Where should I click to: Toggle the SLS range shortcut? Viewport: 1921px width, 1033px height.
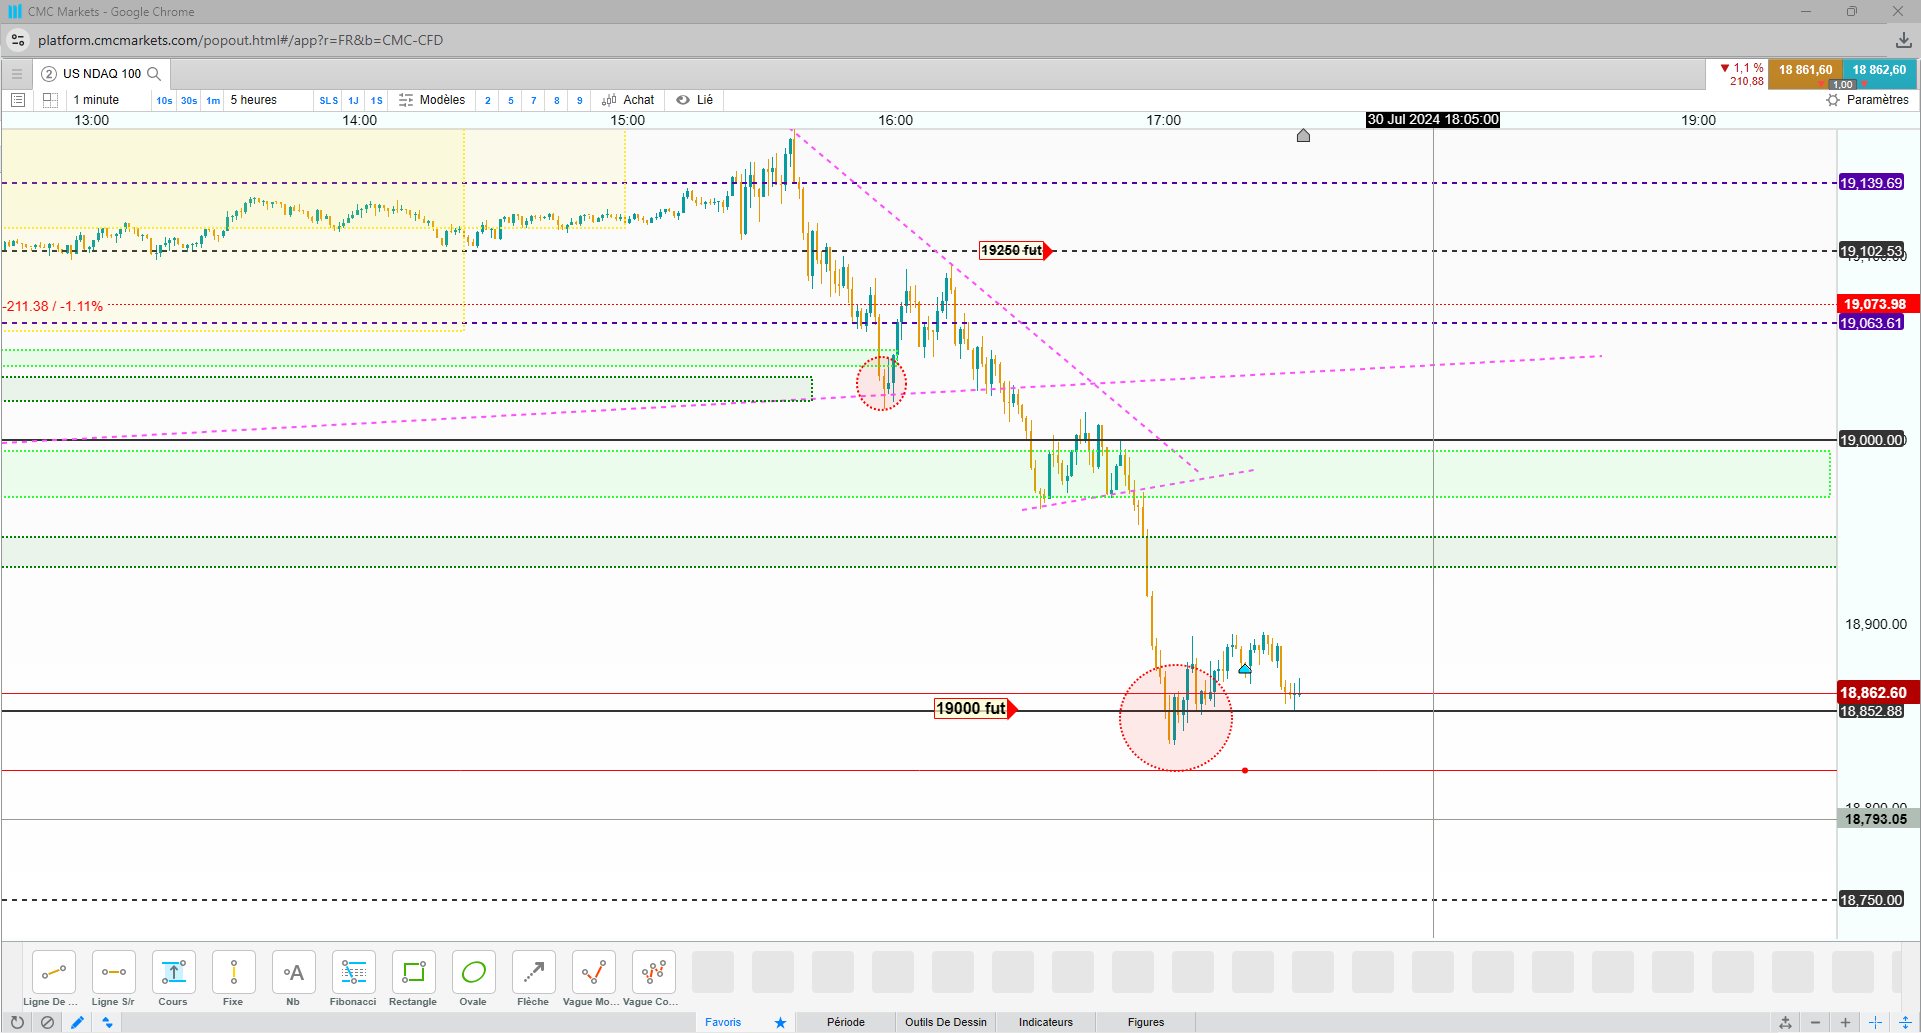click(x=329, y=100)
